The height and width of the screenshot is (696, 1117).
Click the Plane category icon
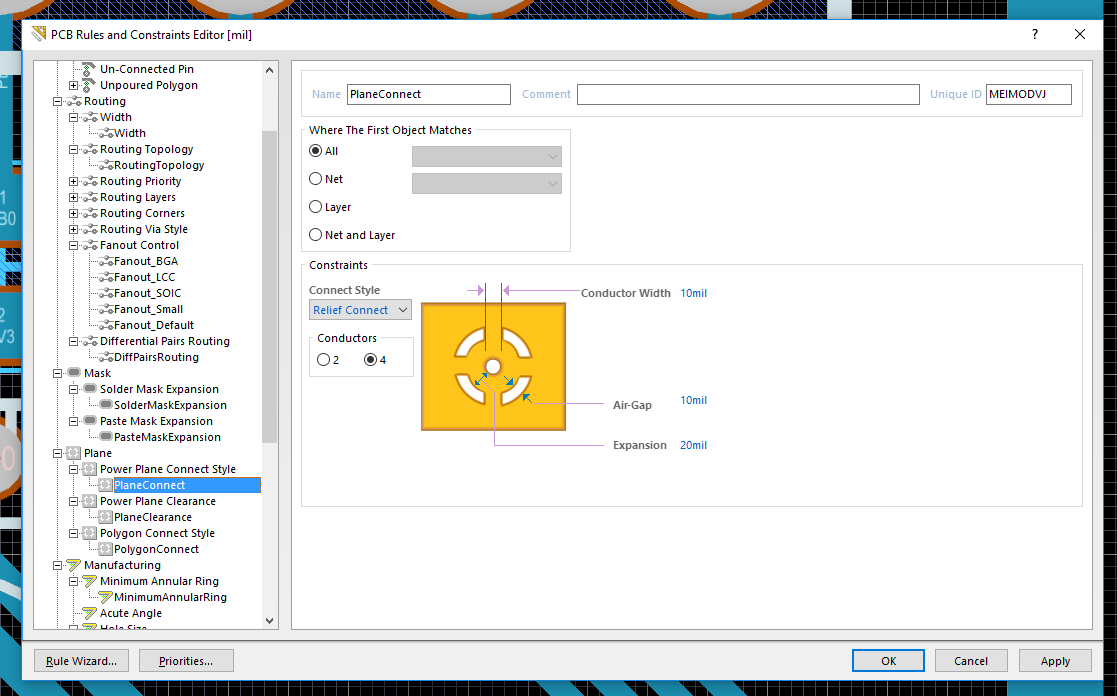pyautogui.click(x=74, y=453)
